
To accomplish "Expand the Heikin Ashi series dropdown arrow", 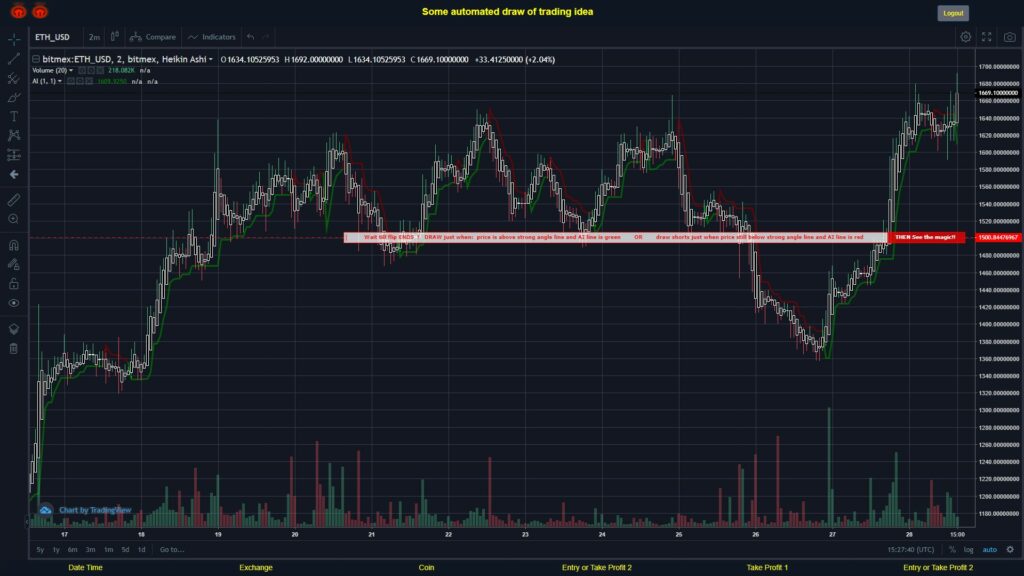I will coord(210,59).
